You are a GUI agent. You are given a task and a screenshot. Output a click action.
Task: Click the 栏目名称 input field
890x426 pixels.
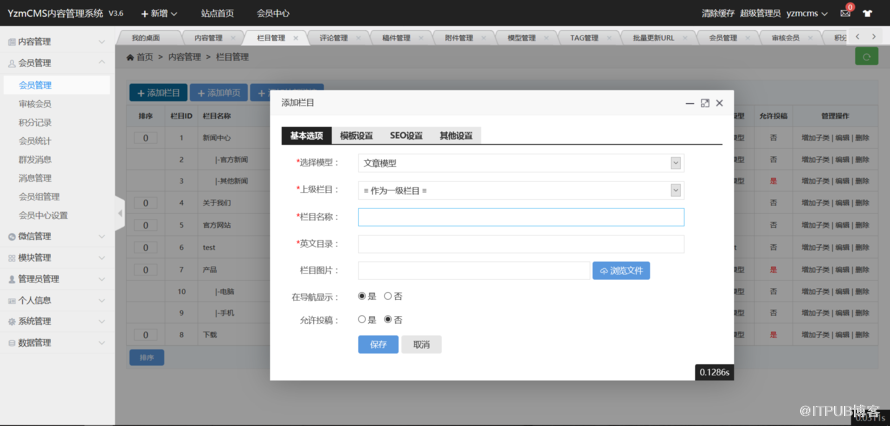521,217
